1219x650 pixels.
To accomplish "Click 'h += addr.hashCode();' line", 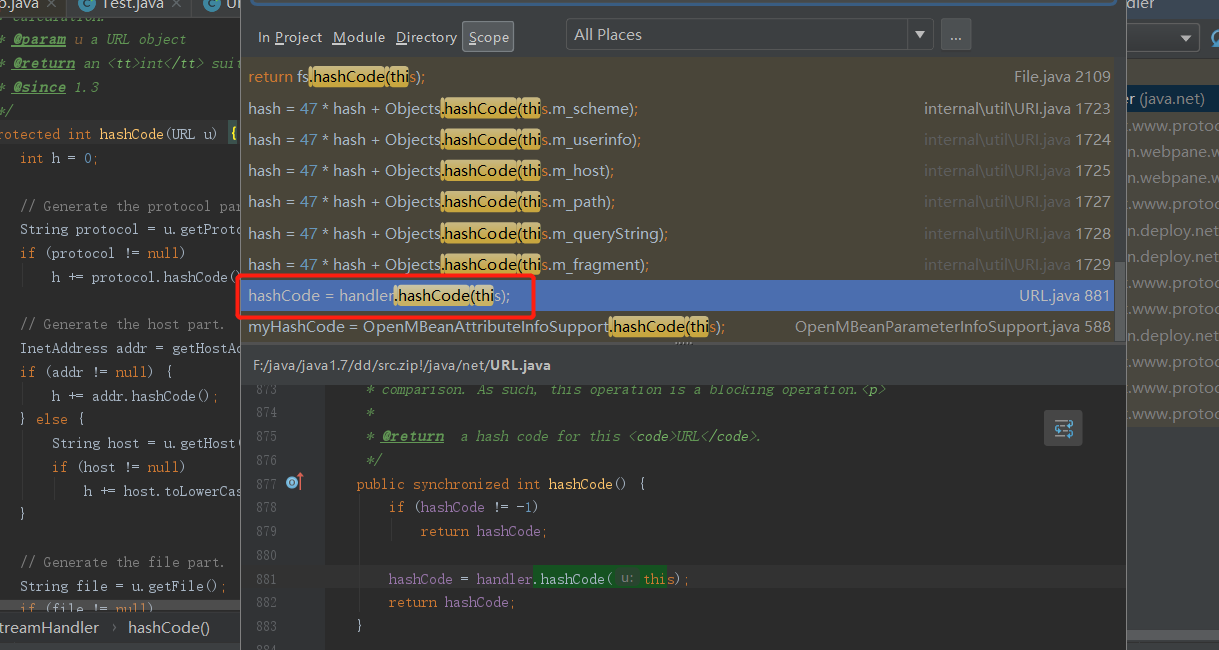I will coord(134,396).
